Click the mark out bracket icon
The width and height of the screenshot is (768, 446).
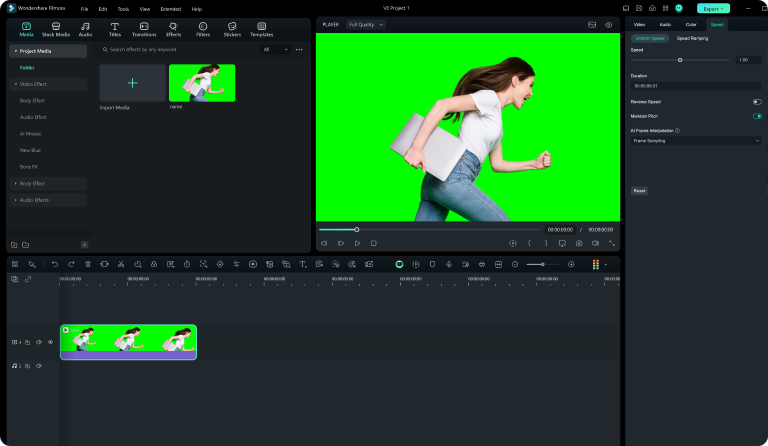coord(546,243)
